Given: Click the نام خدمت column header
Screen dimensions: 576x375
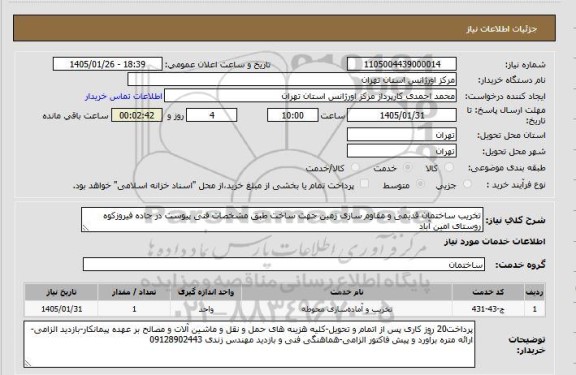Looking at the screenshot, I should (x=347, y=292).
